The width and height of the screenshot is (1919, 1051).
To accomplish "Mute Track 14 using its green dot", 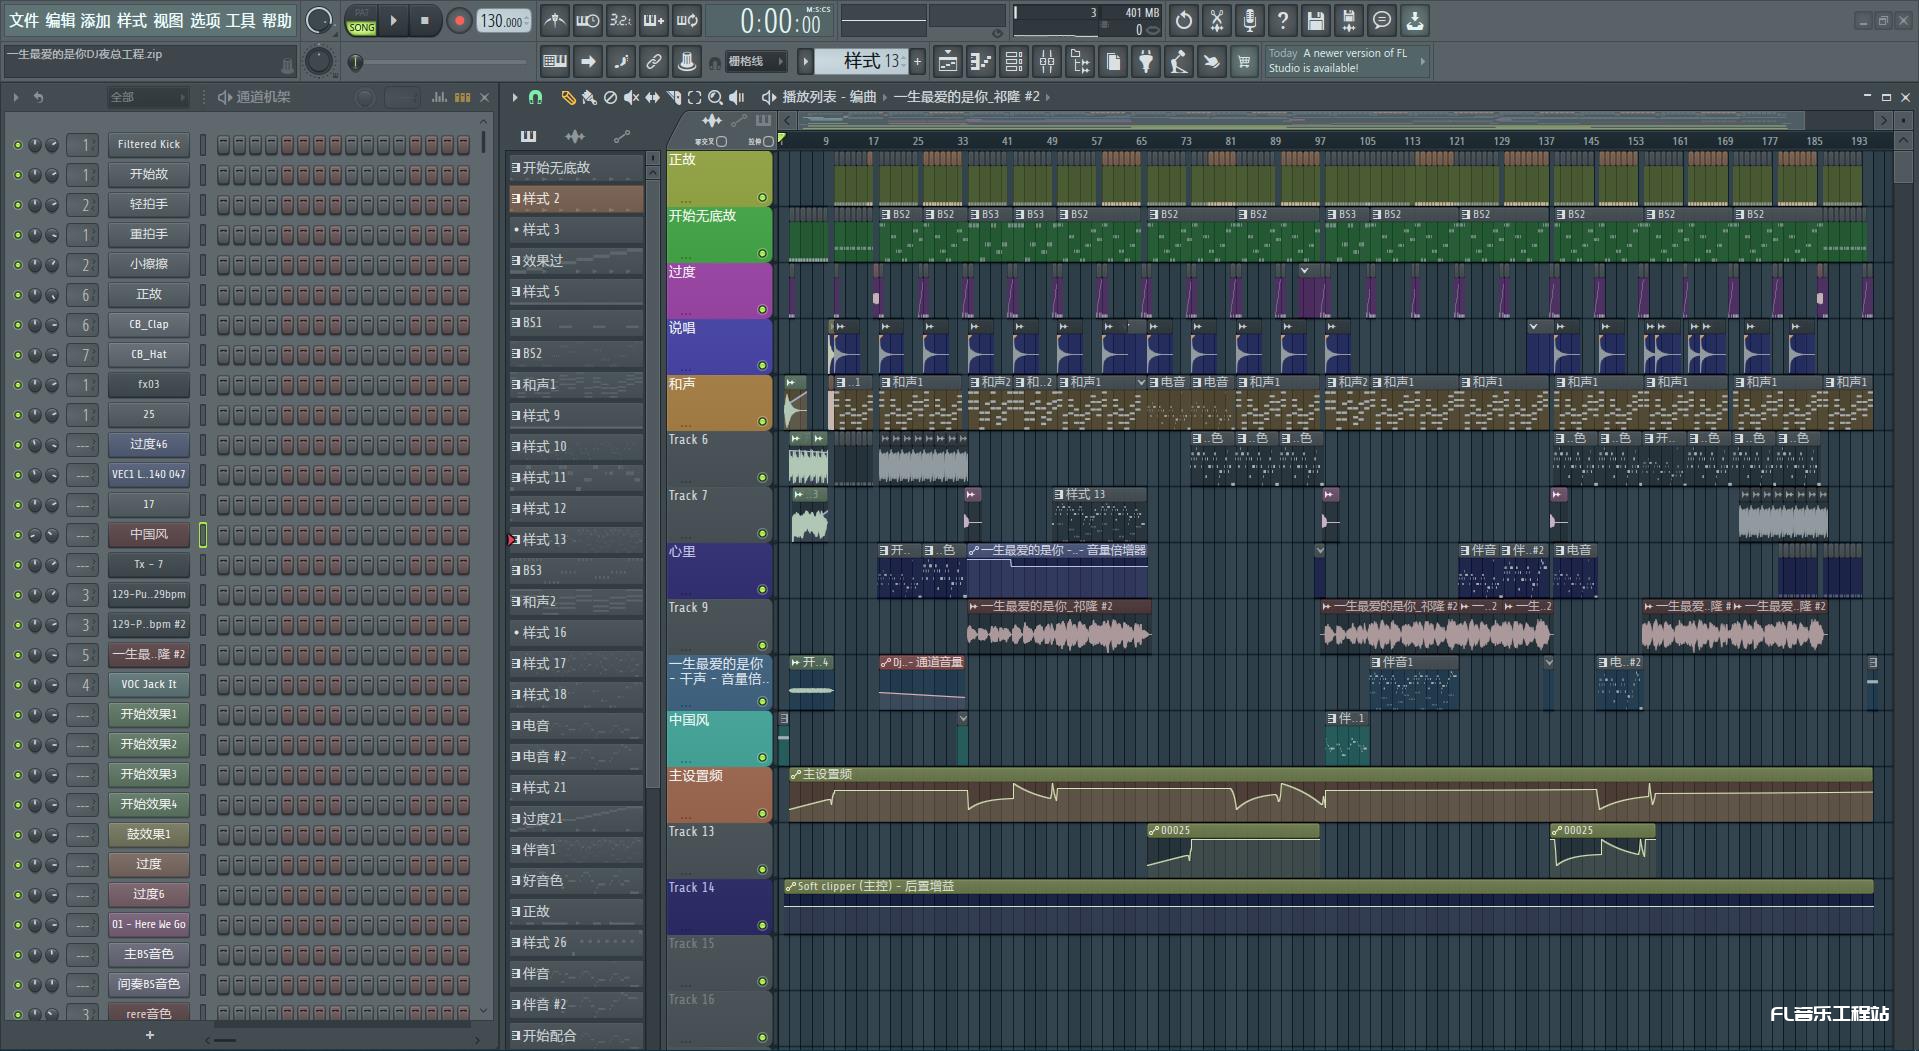I will pos(762,926).
